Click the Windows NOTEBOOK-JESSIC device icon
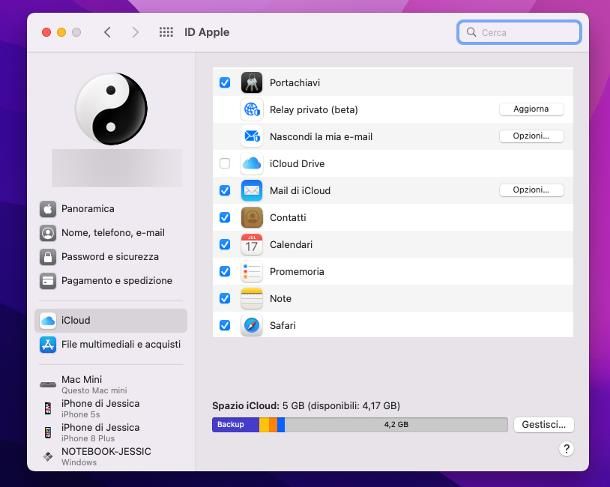 [48, 456]
